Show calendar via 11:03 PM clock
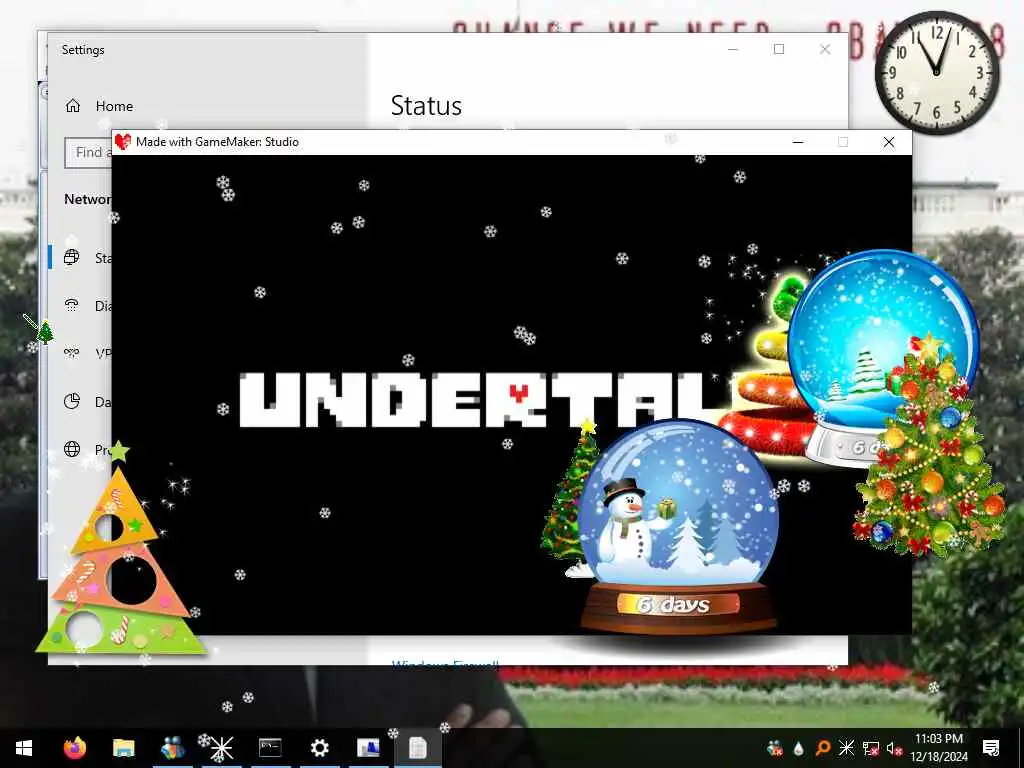Image resolution: width=1024 pixels, height=768 pixels. (938, 748)
